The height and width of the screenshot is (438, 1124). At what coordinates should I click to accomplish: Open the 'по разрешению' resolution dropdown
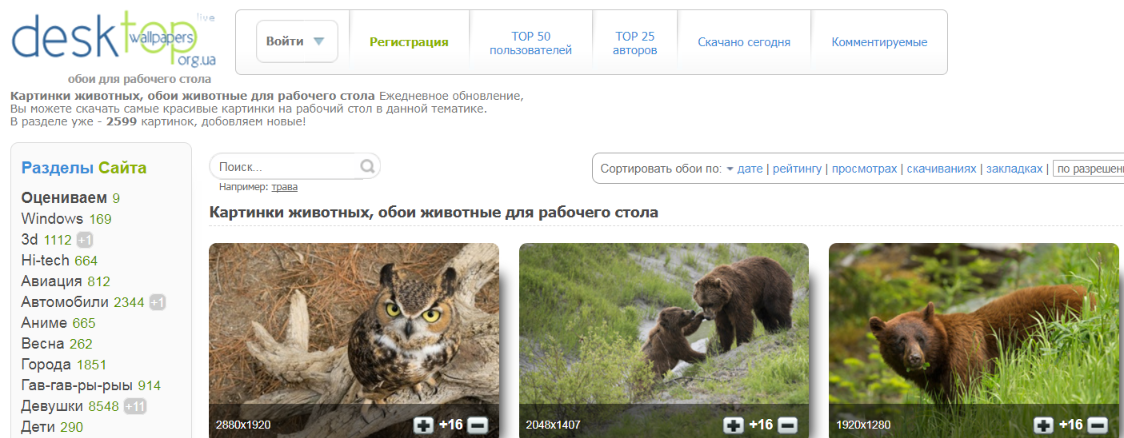1089,169
